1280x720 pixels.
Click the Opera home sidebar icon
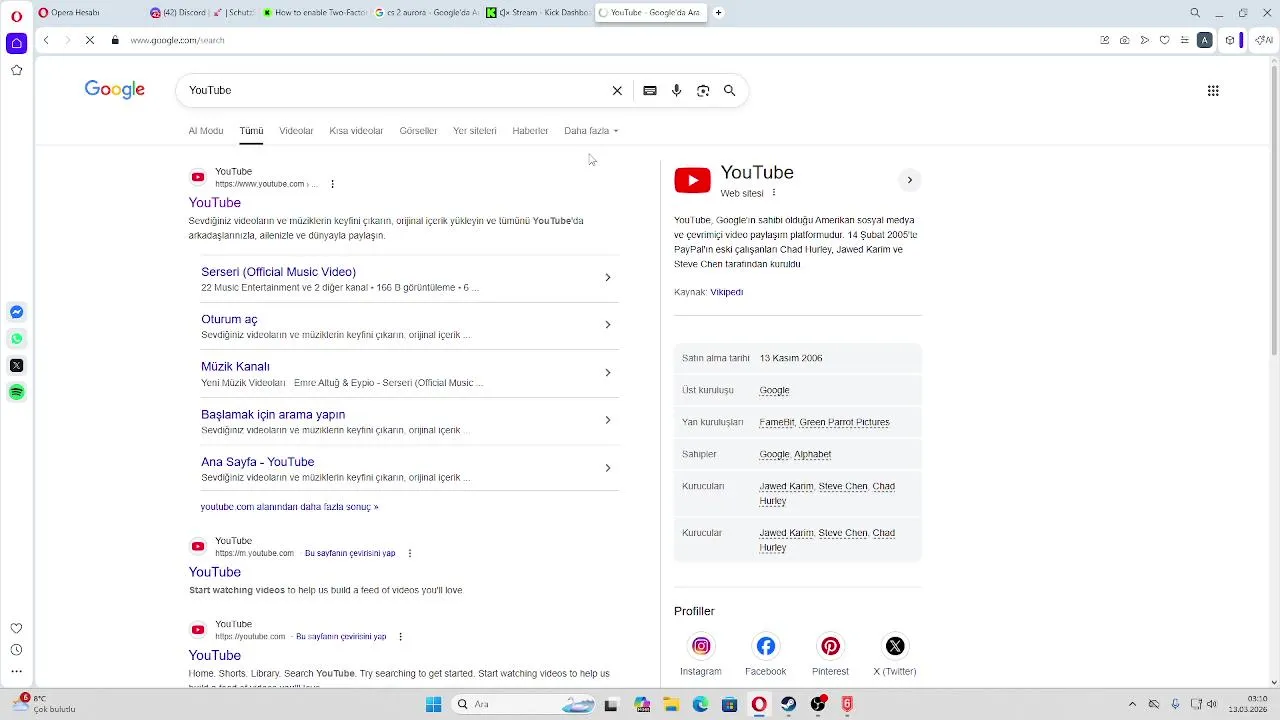point(16,43)
